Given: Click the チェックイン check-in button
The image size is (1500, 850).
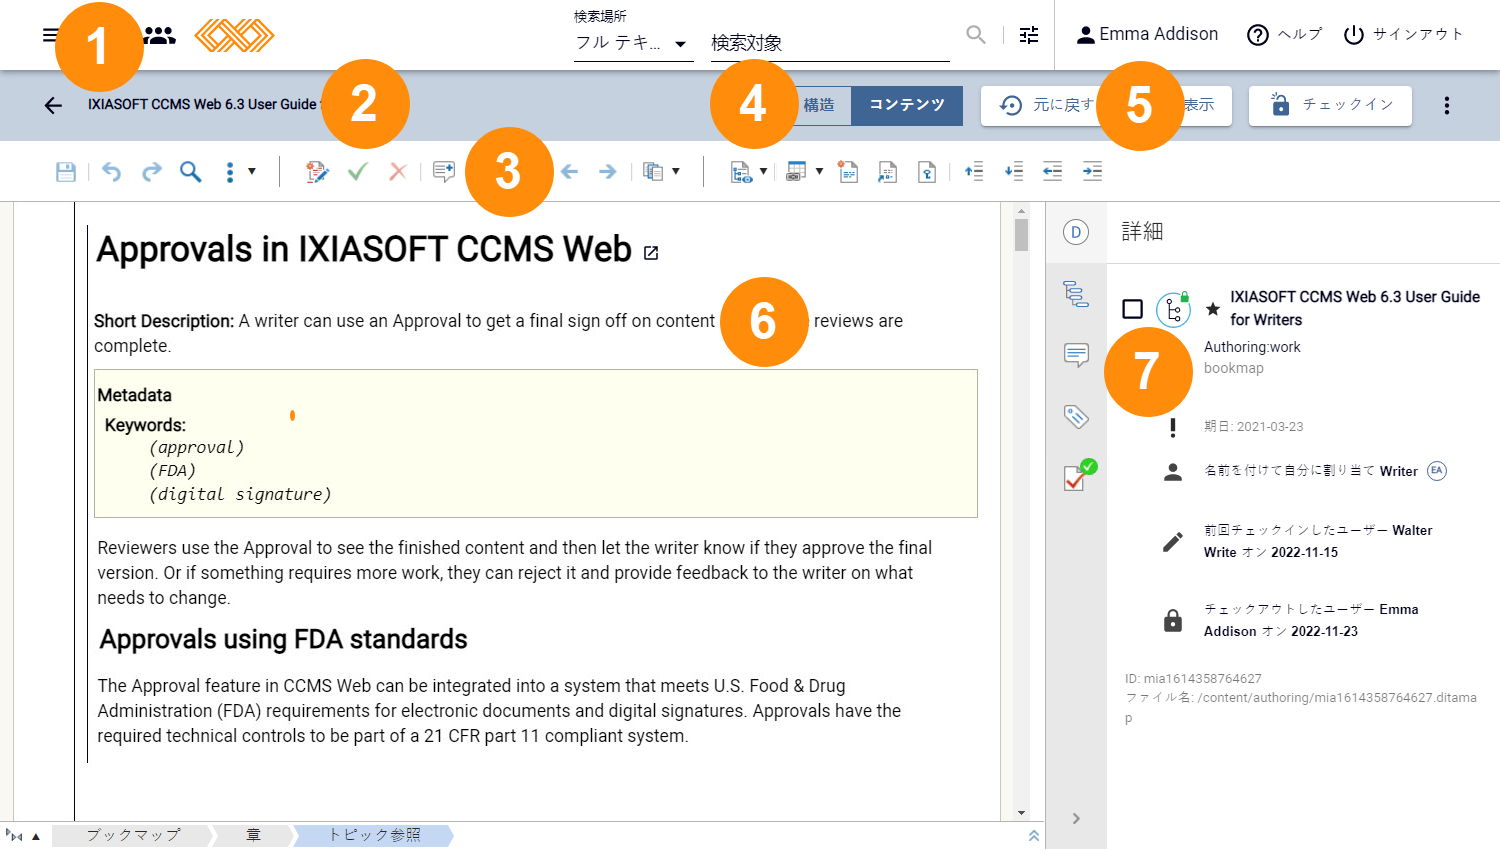Looking at the screenshot, I should pos(1330,105).
